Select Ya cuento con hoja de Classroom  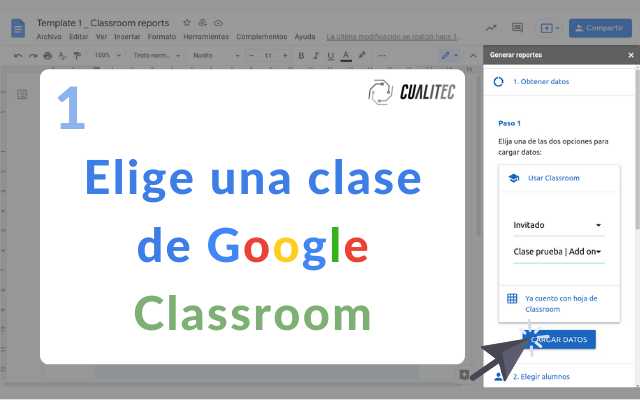click(559, 304)
